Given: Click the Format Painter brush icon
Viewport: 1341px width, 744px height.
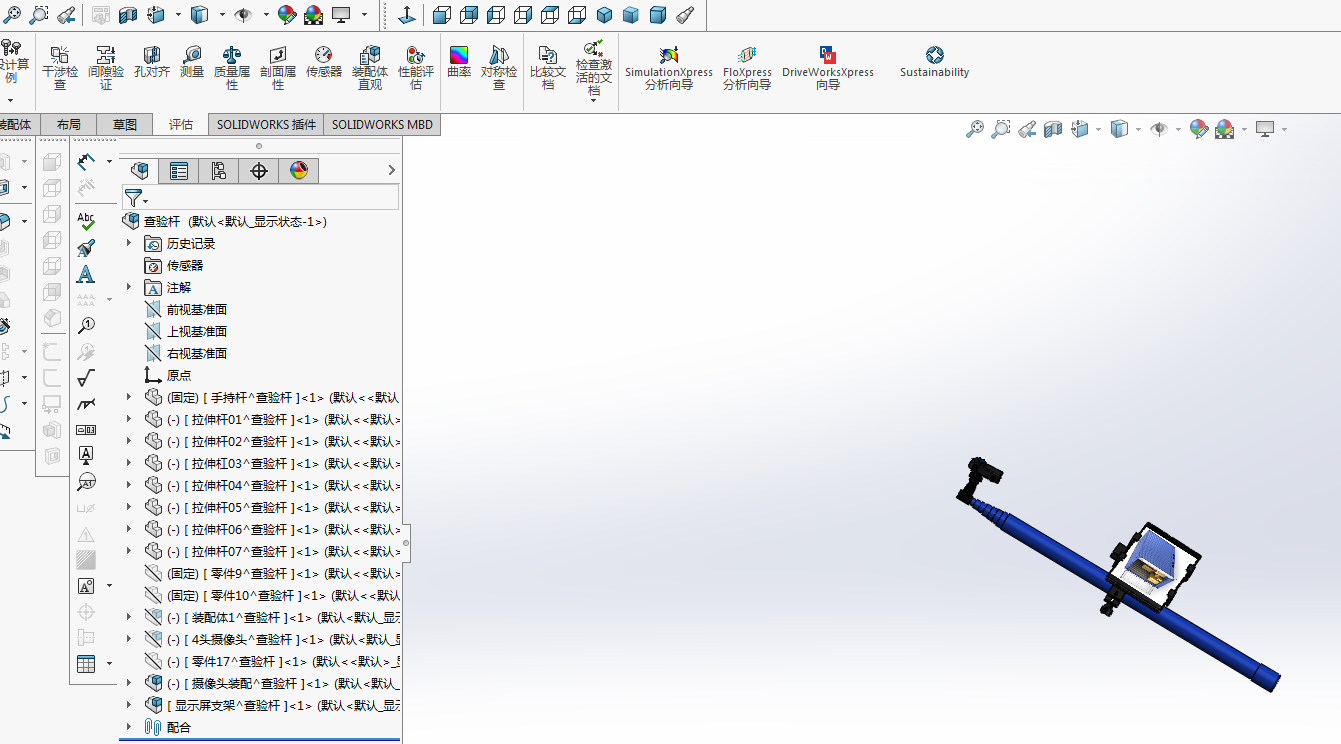Looking at the screenshot, I should 86,248.
